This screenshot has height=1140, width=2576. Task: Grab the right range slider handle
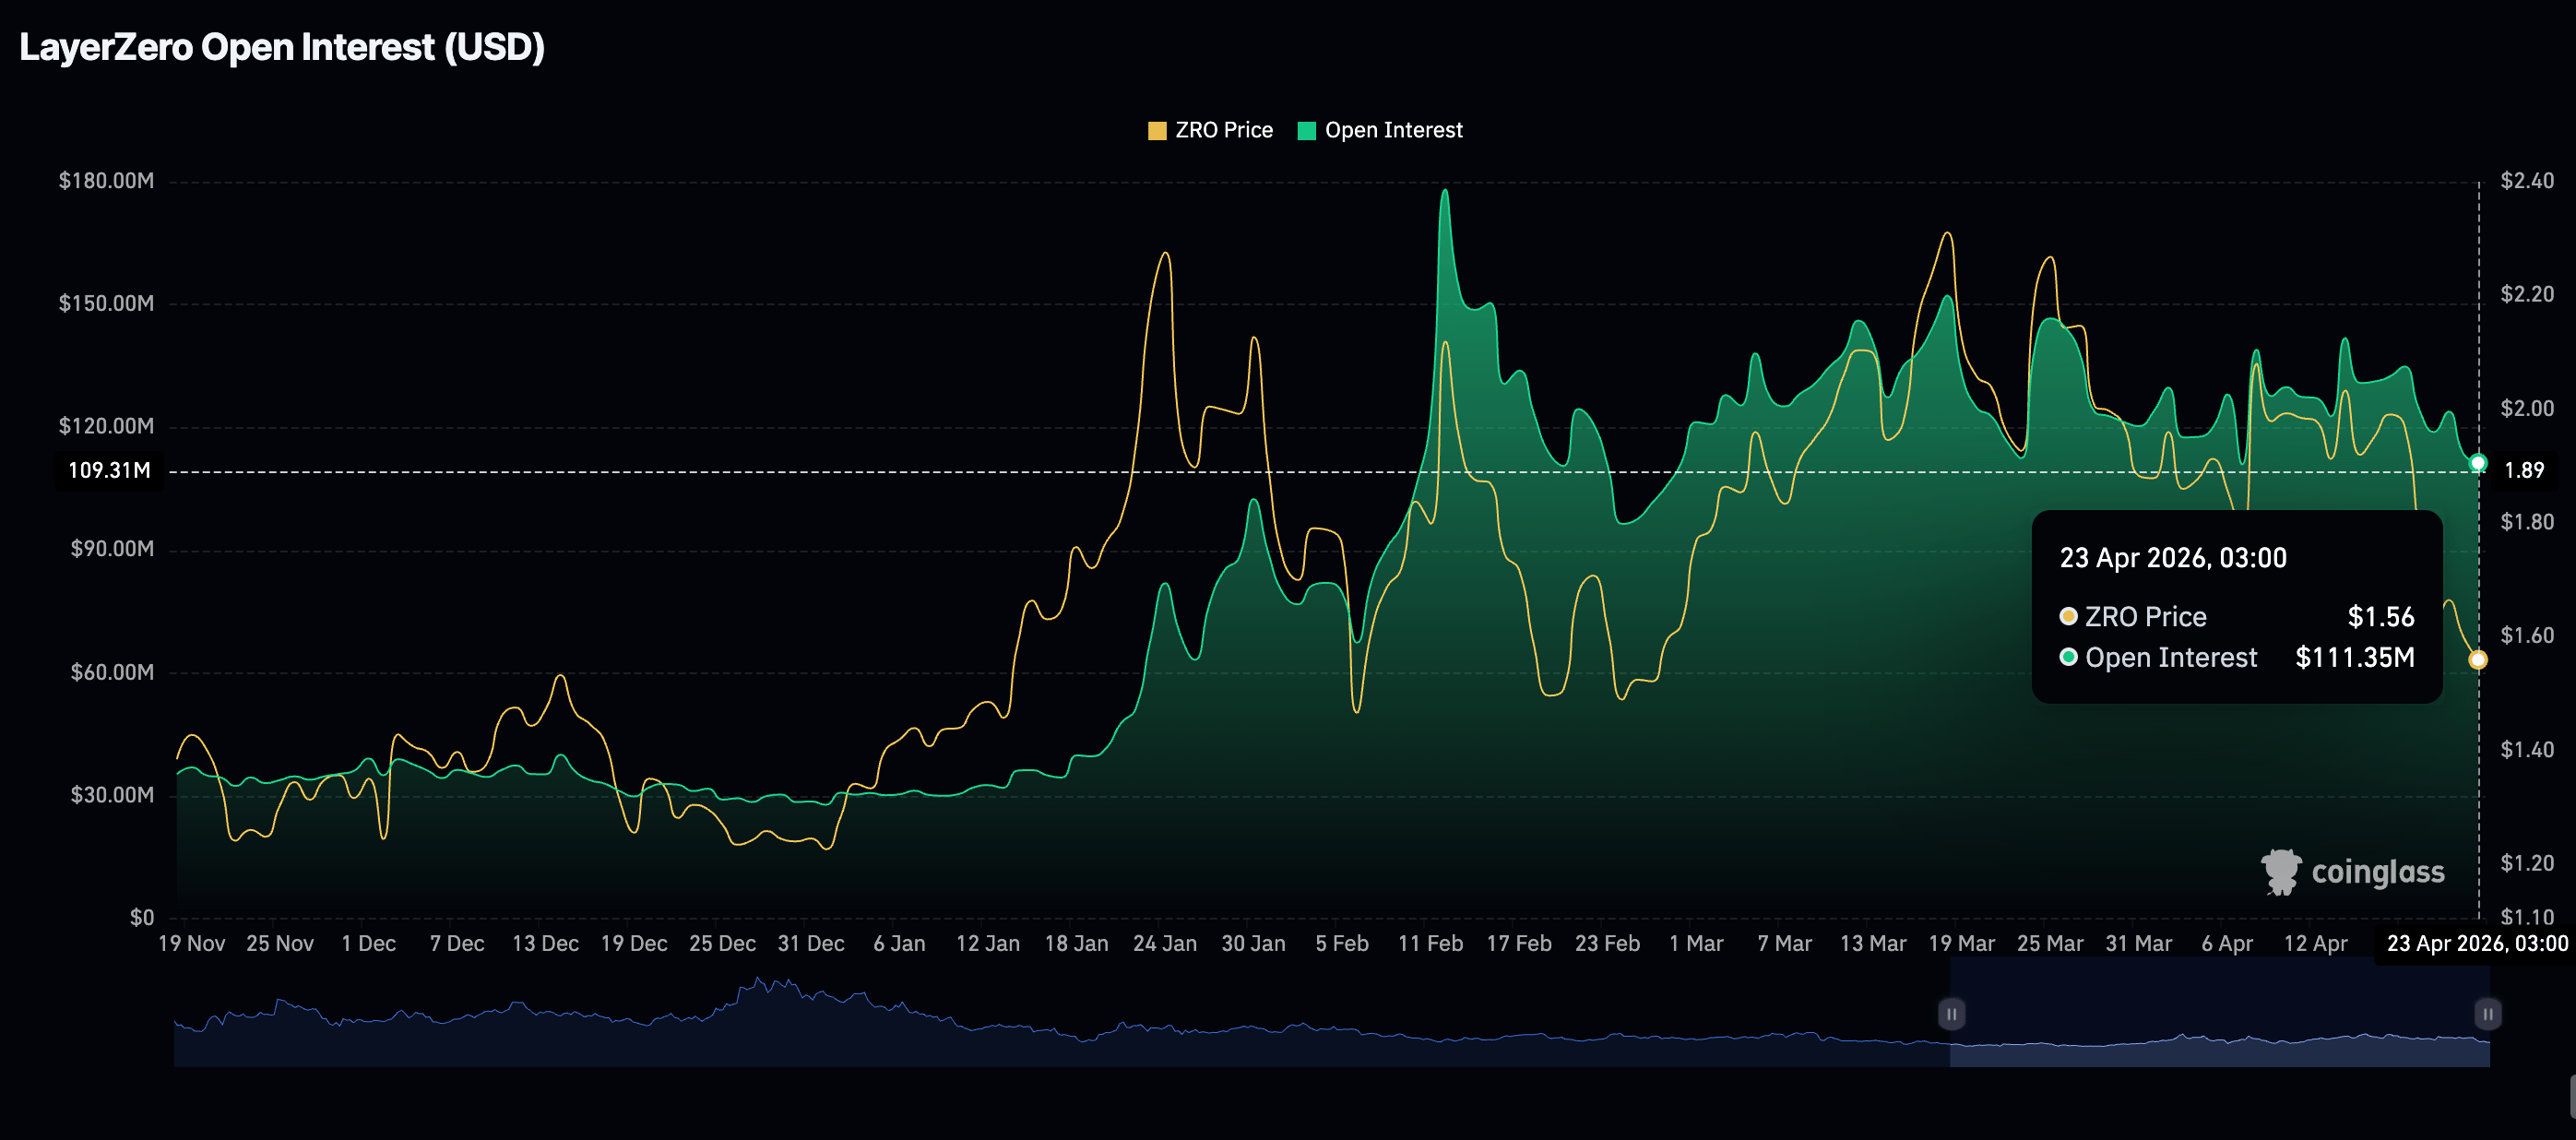click(x=2487, y=1014)
